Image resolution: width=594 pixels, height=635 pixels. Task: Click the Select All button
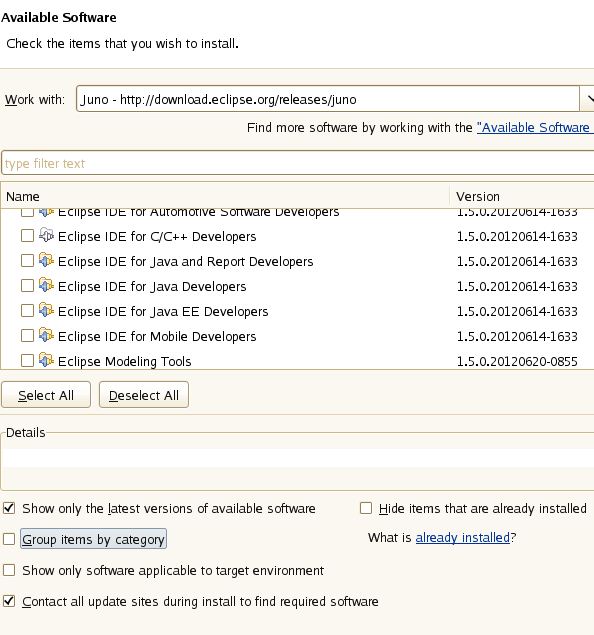pyautogui.click(x=46, y=395)
